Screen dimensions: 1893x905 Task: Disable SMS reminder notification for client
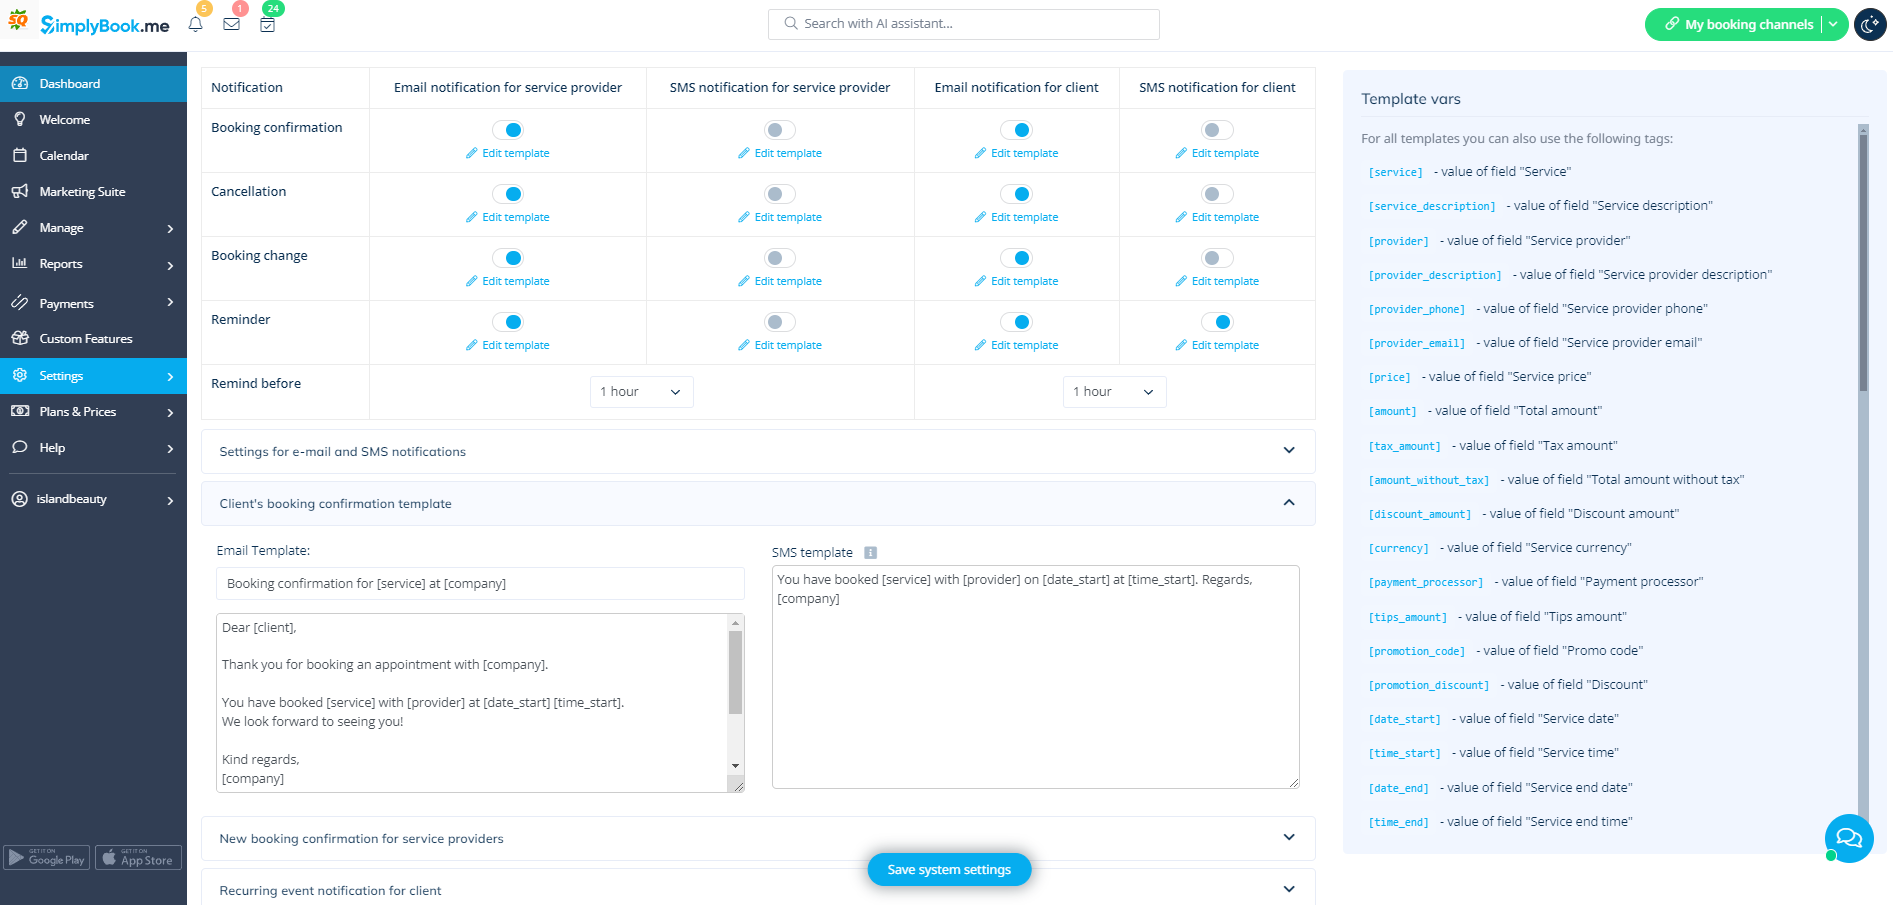point(1217,322)
